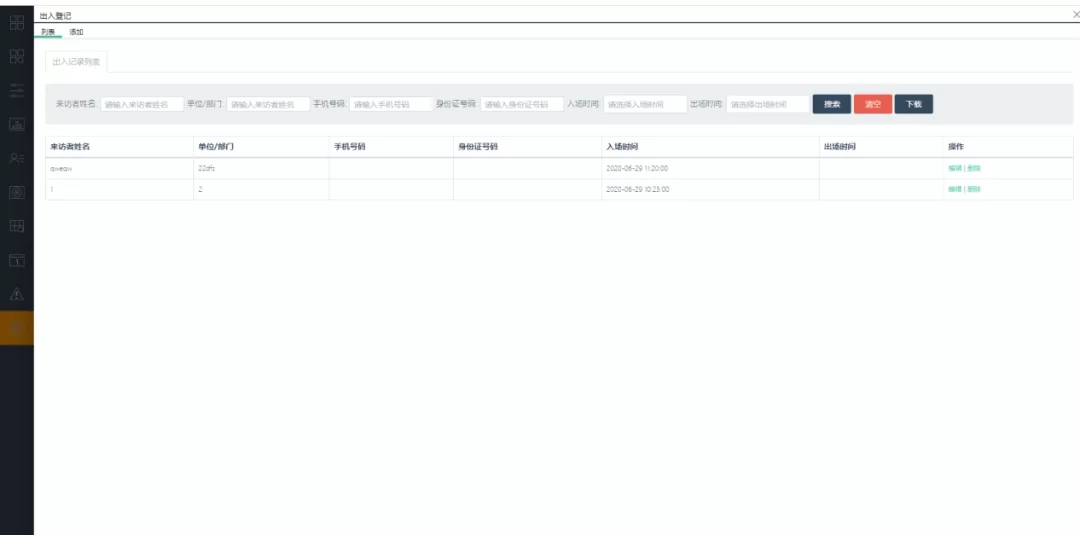Click the horizontal lines icon in the sidebar
This screenshot has height=535, width=1080.
[16, 90]
